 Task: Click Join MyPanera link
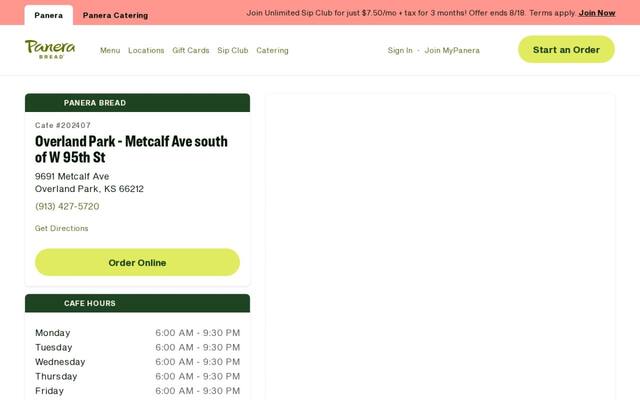click(452, 50)
